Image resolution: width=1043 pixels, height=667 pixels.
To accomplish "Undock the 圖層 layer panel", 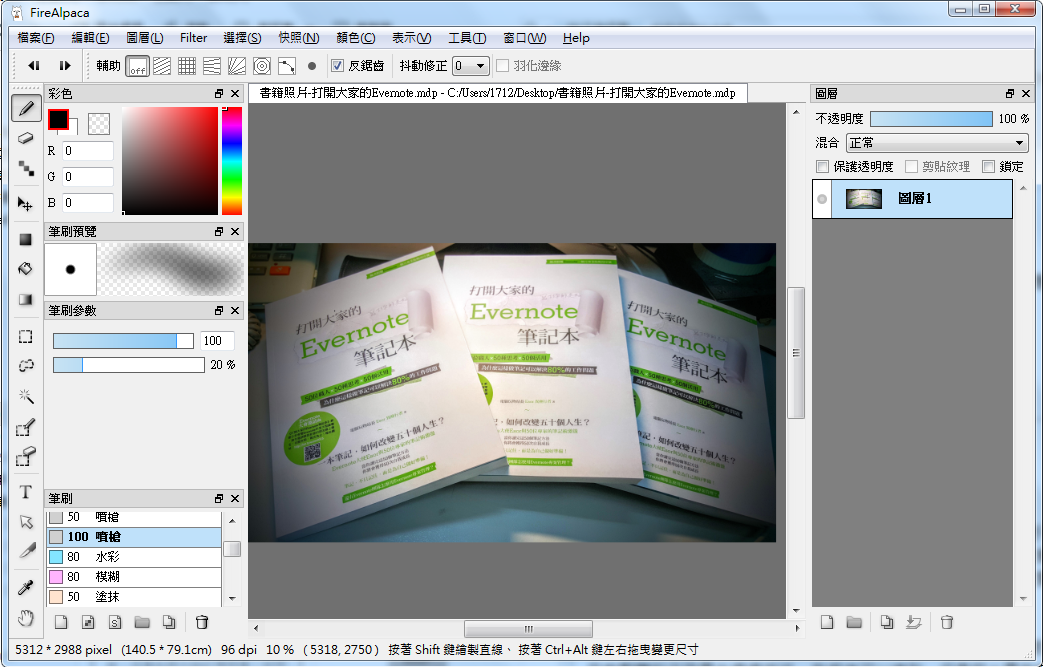I will point(1010,94).
